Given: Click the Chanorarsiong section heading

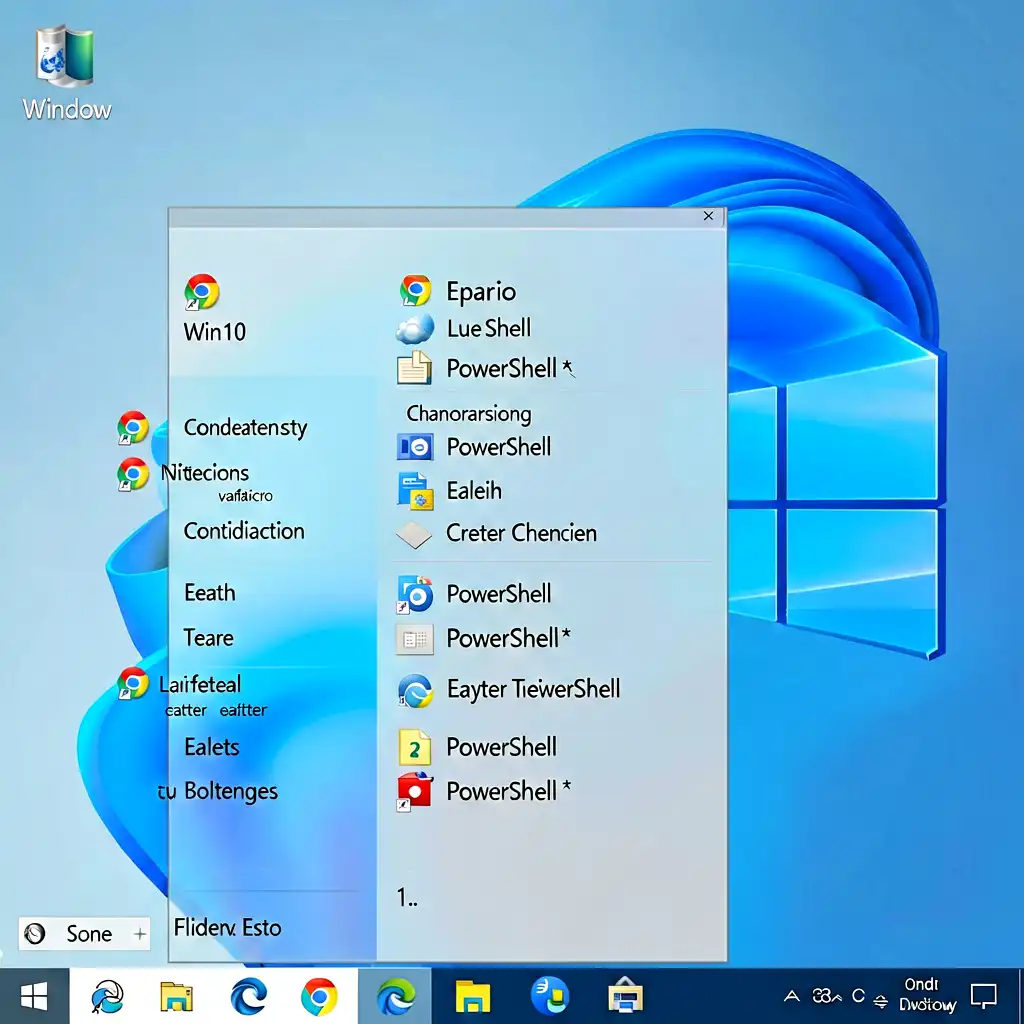Looking at the screenshot, I should (x=468, y=414).
